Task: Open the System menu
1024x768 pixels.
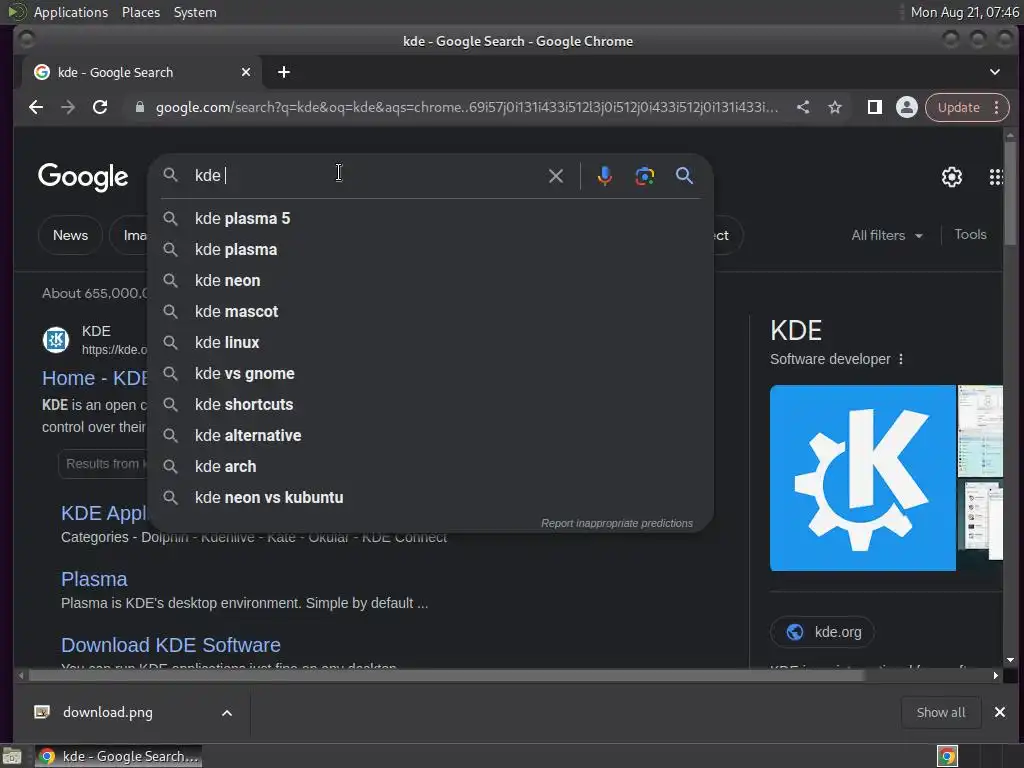Action: click(195, 12)
